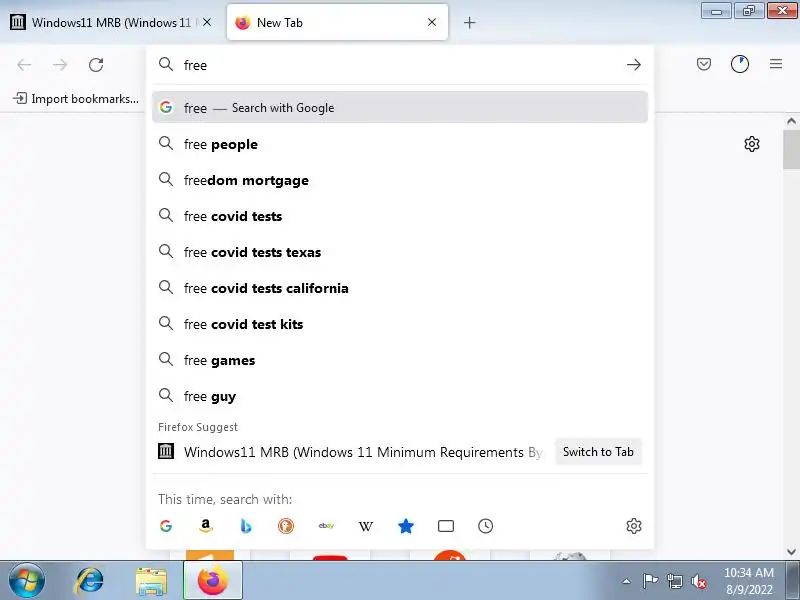Open search settings gear in the dropdown

(634, 526)
